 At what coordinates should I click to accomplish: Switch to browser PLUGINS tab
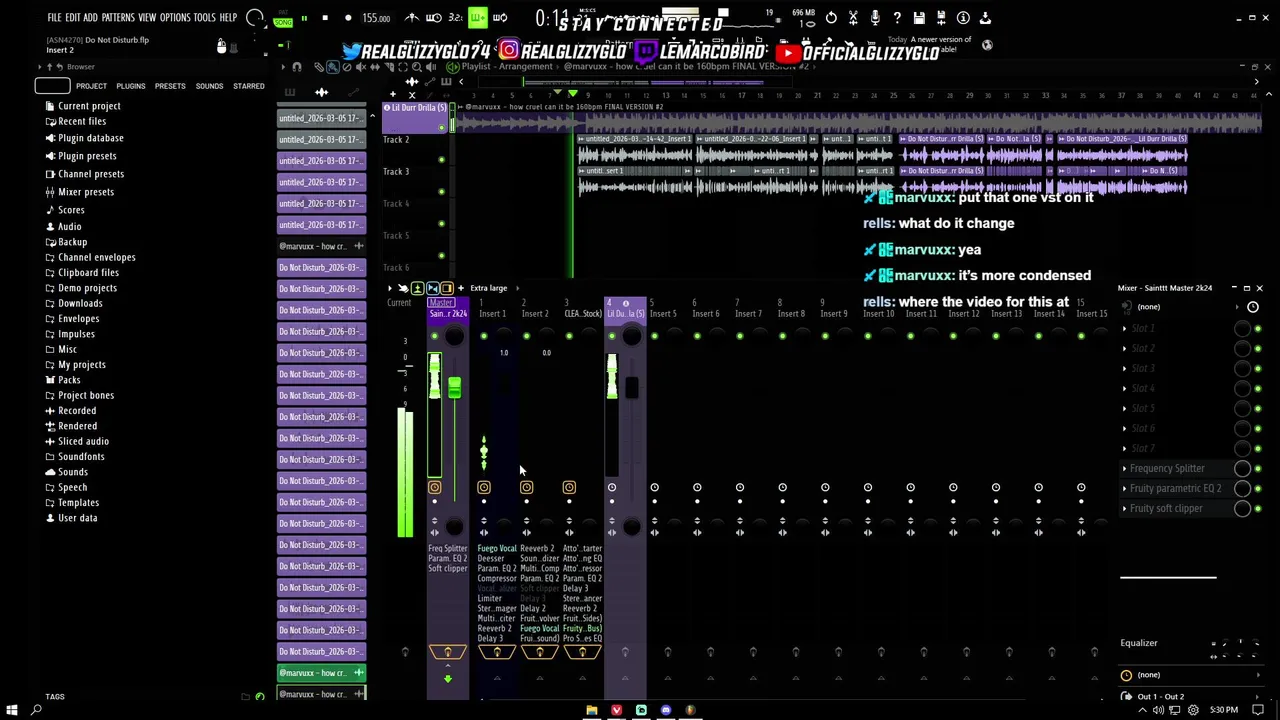131,86
